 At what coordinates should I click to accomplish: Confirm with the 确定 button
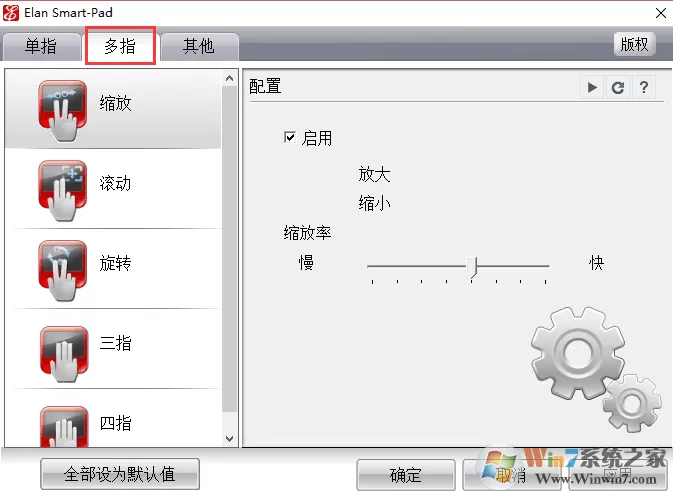click(406, 475)
